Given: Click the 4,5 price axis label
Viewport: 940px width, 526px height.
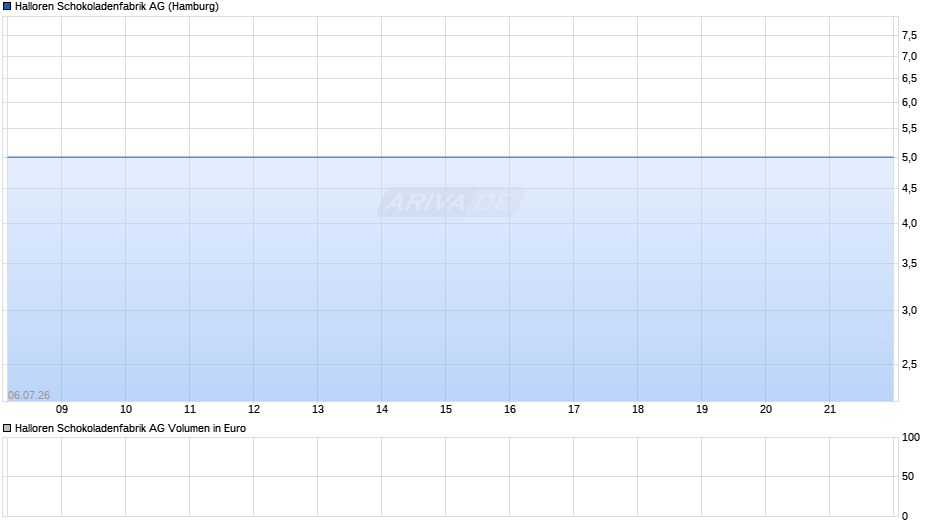Looking at the screenshot, I should click(909, 188).
